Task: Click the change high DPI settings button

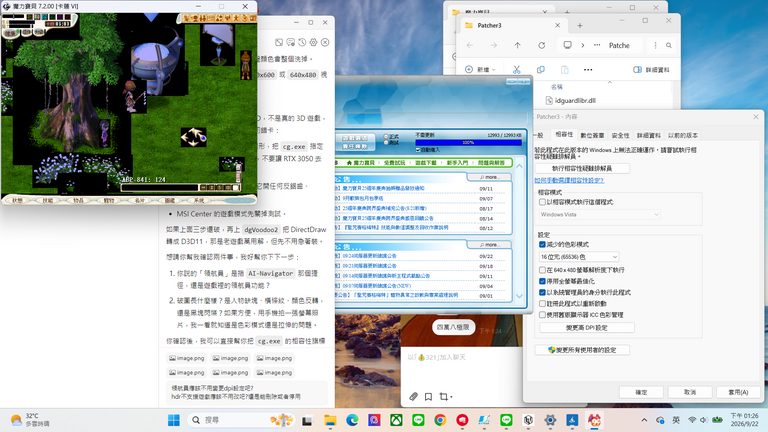Action: (587, 328)
